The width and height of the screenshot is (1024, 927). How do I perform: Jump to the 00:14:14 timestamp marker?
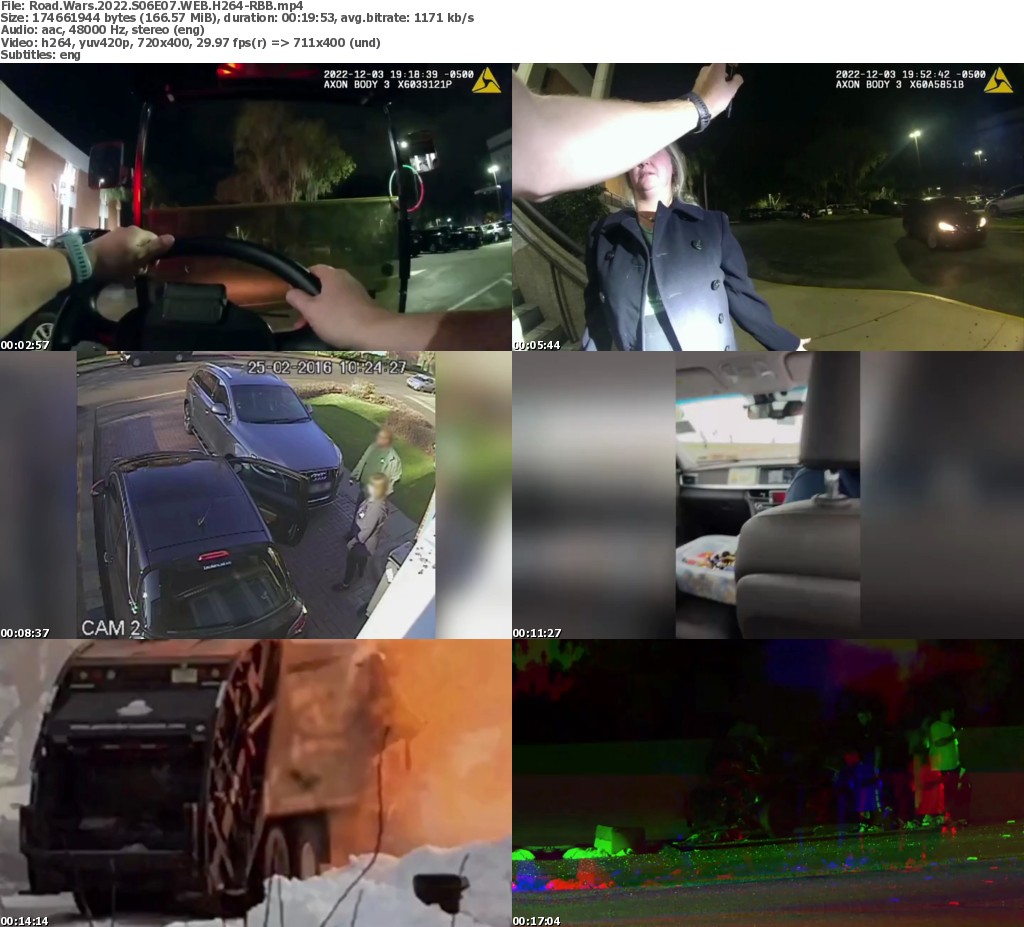pyautogui.click(x=25, y=921)
